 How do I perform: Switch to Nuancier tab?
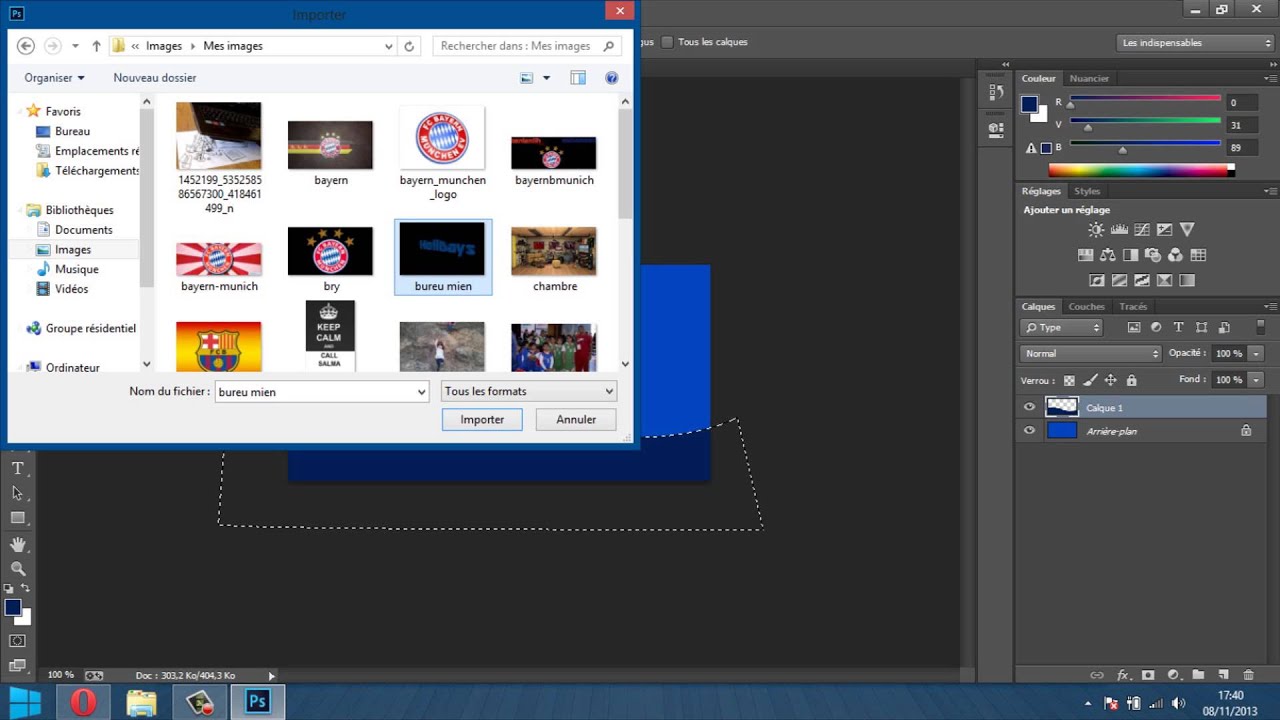(1089, 78)
